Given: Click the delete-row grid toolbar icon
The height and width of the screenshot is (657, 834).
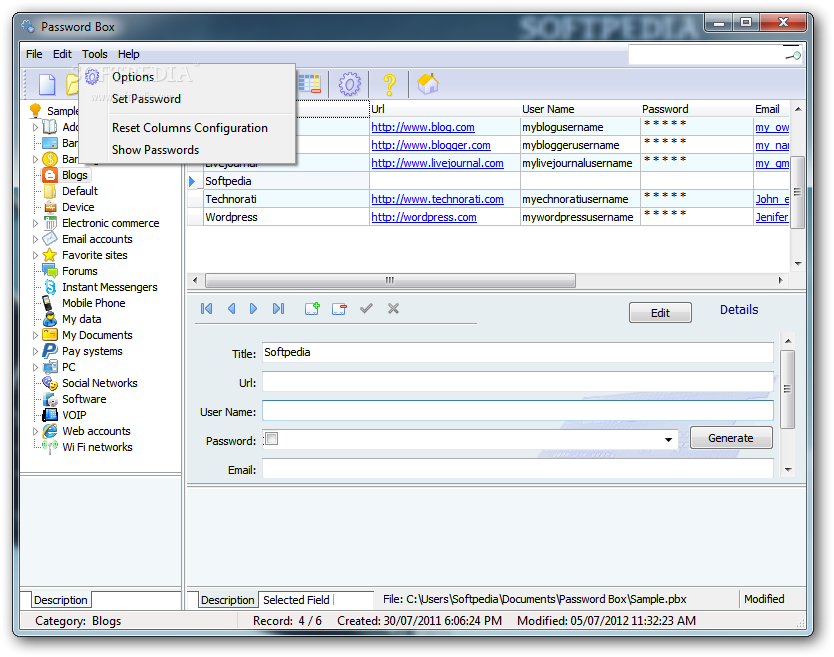Looking at the screenshot, I should (309, 84).
